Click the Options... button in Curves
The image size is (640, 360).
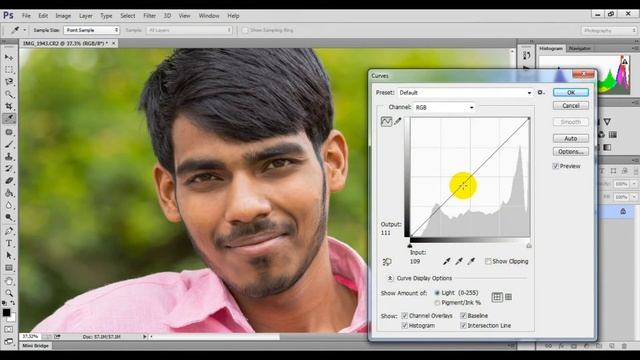click(x=571, y=151)
